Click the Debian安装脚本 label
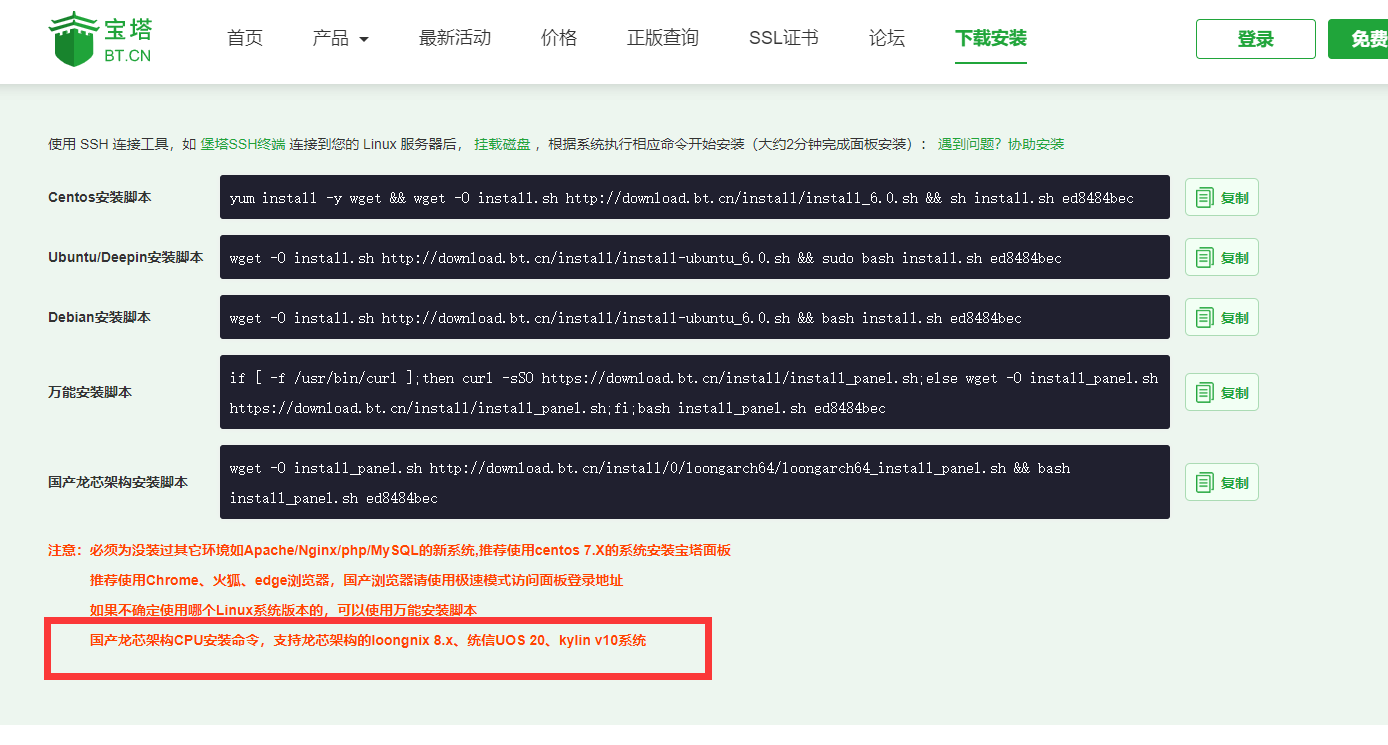This screenshot has width=1388, height=745. click(x=99, y=317)
